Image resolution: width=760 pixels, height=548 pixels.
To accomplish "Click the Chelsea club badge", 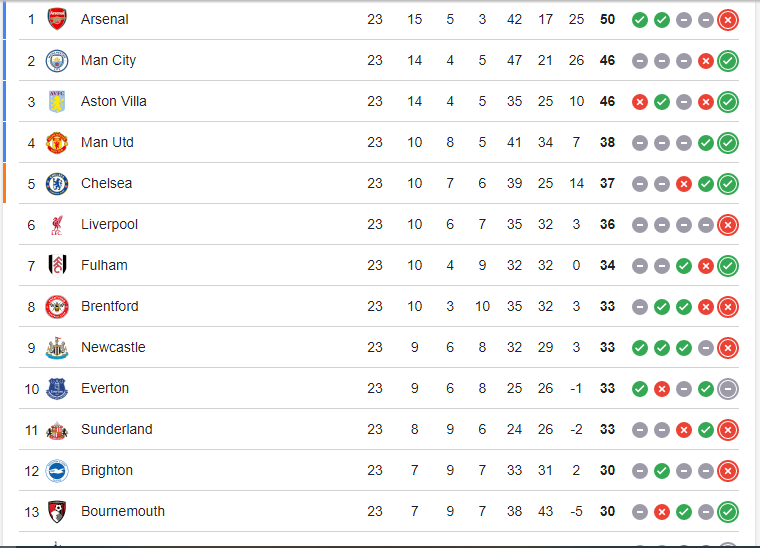I will pos(56,184).
